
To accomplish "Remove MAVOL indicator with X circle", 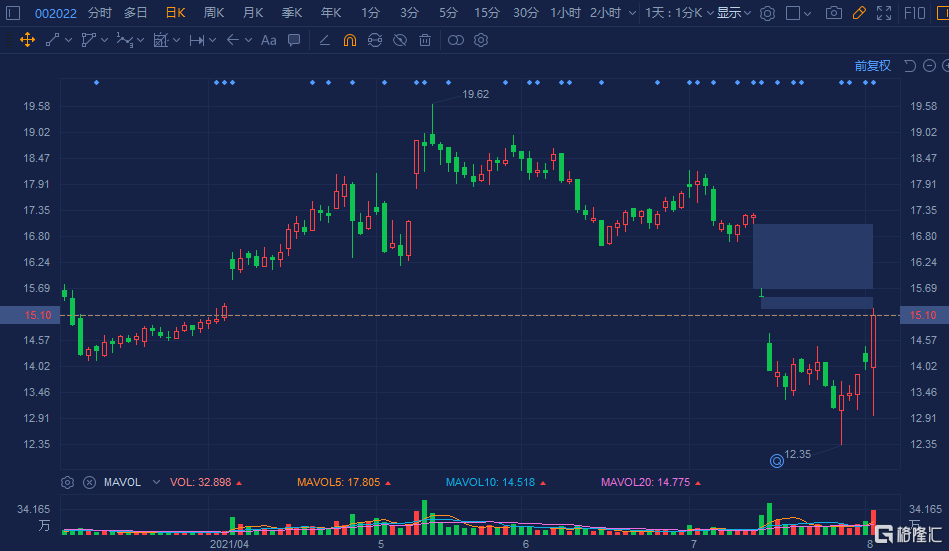I will coord(89,483).
